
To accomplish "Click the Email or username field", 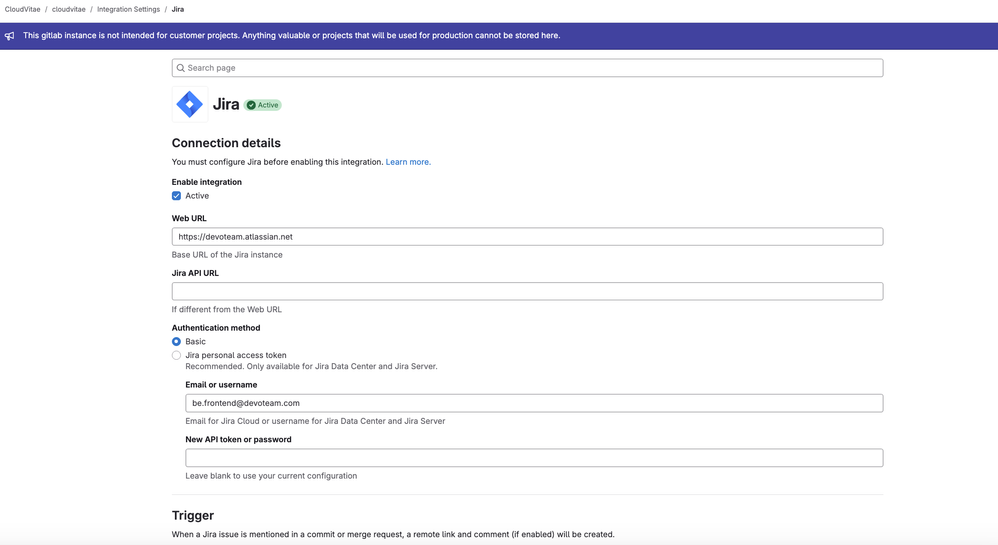I will coord(534,403).
